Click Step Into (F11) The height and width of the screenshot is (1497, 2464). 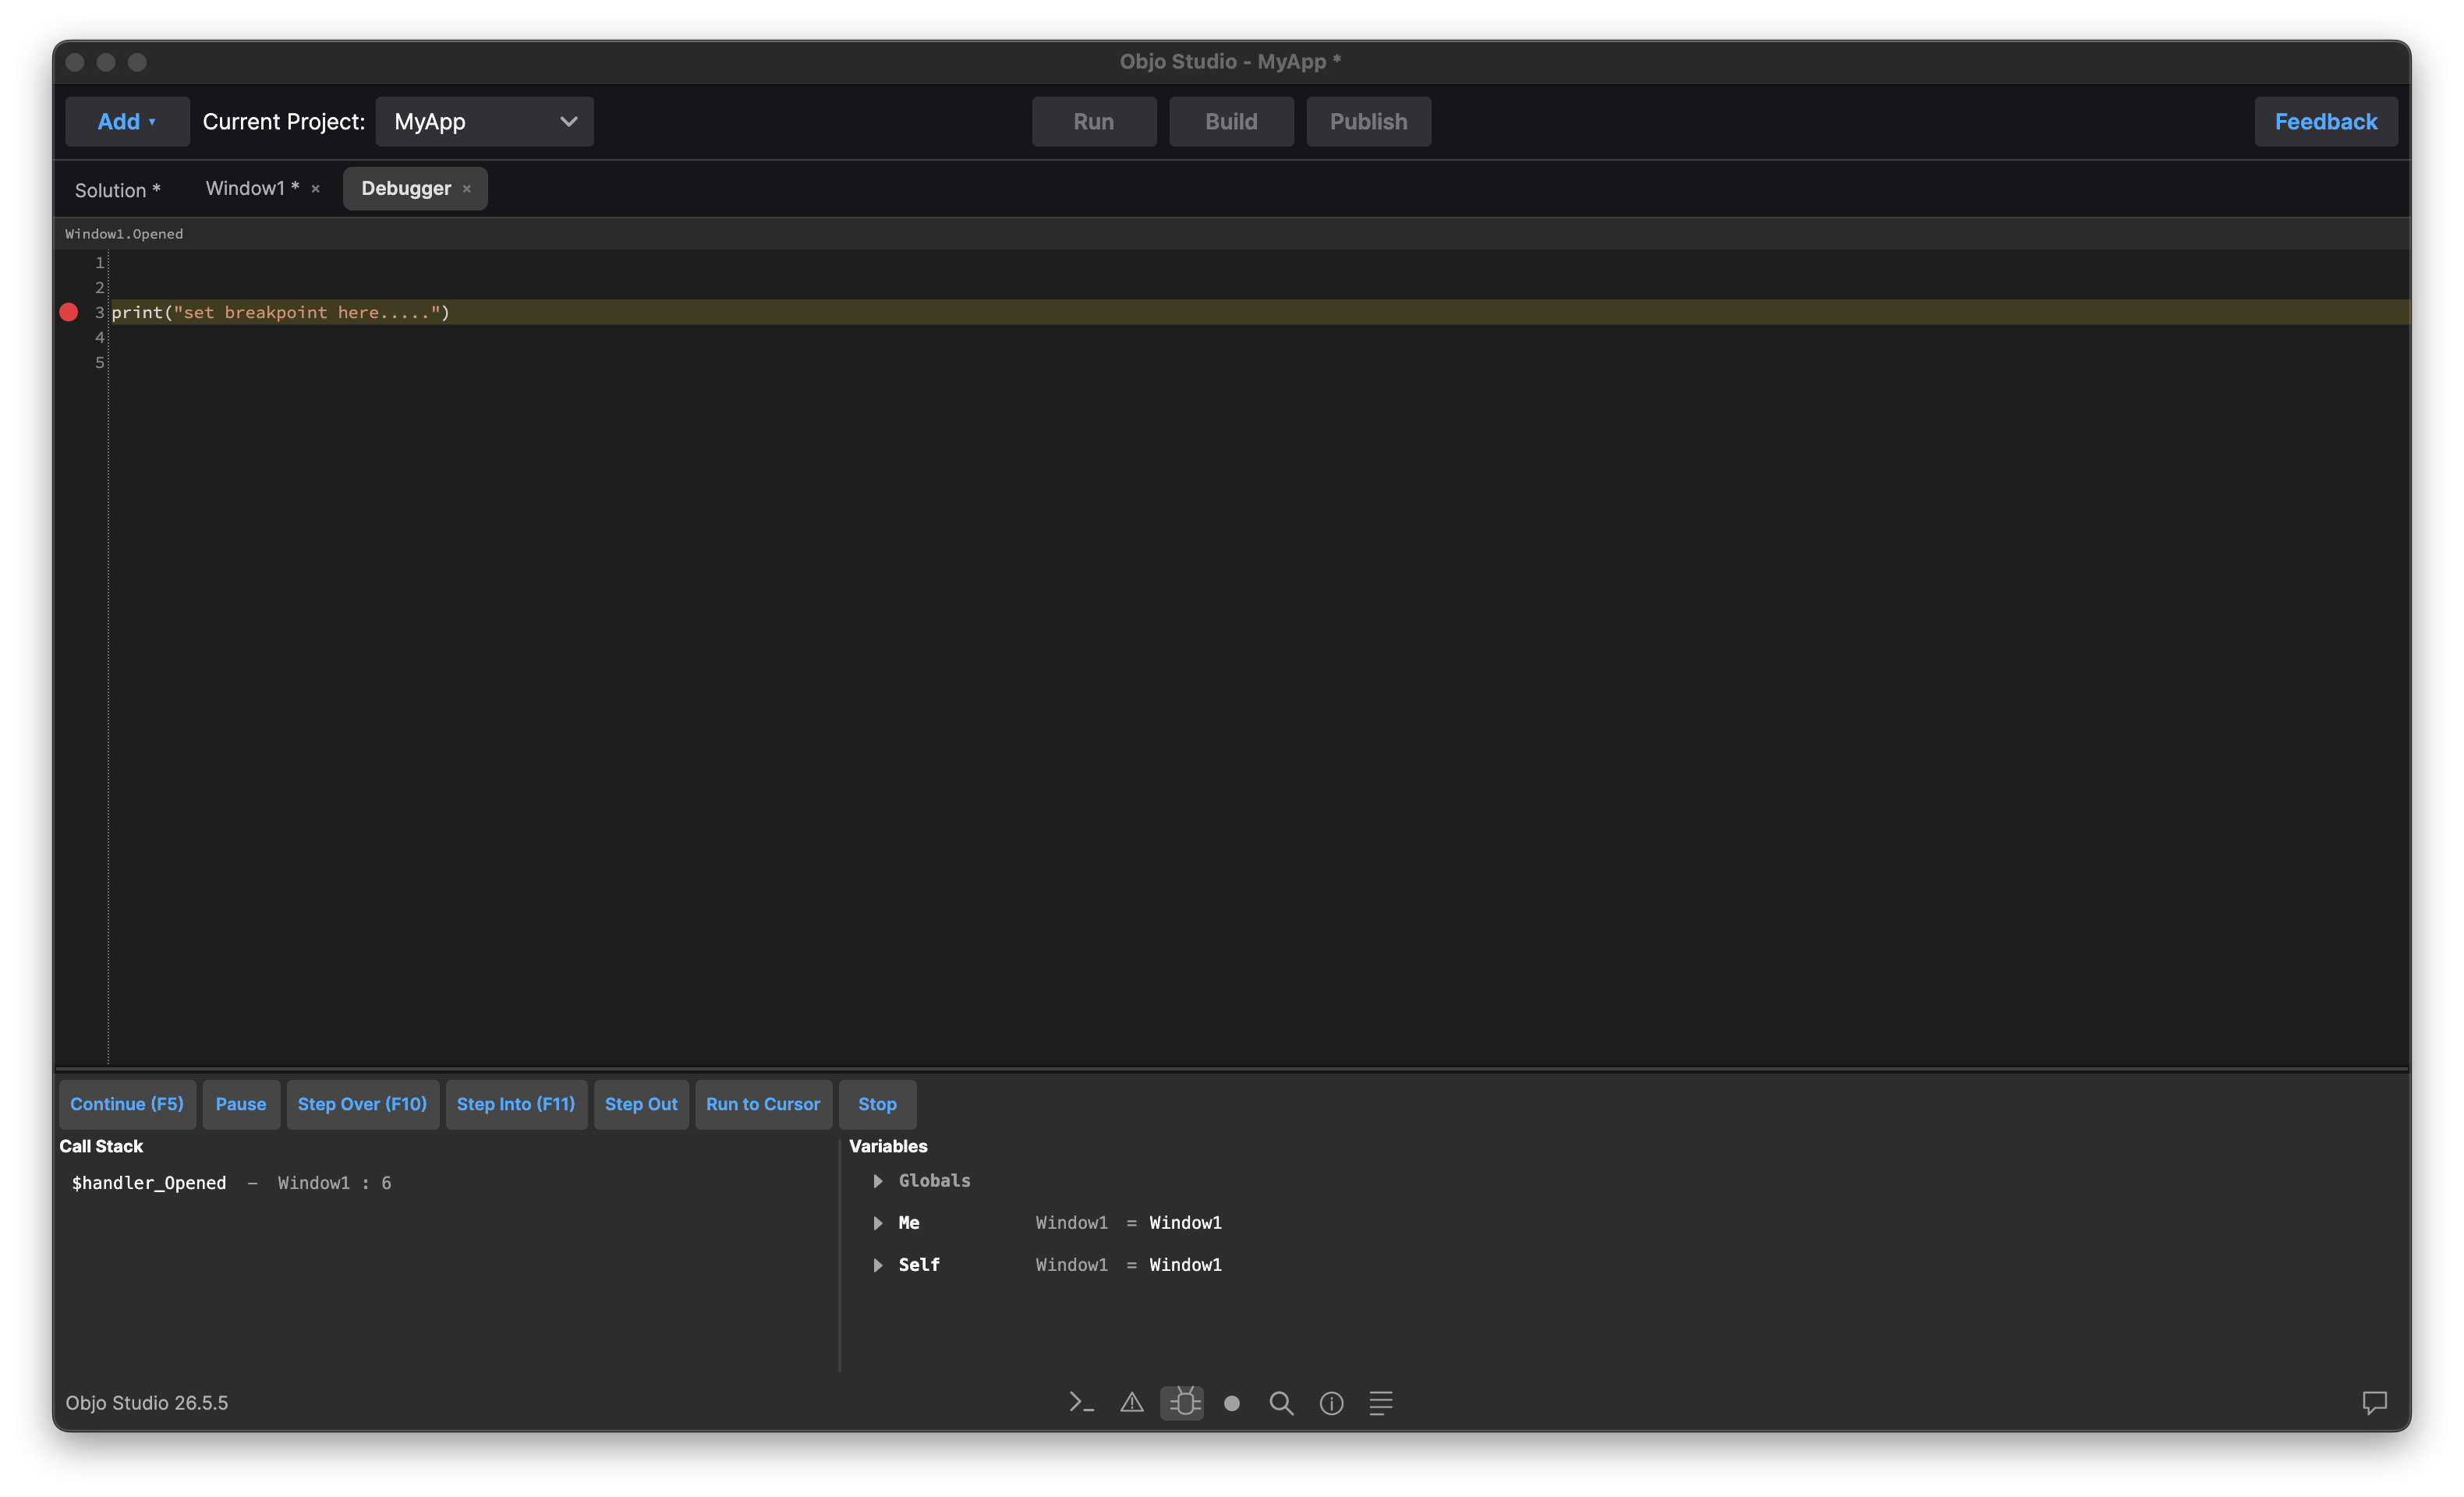tap(516, 1104)
